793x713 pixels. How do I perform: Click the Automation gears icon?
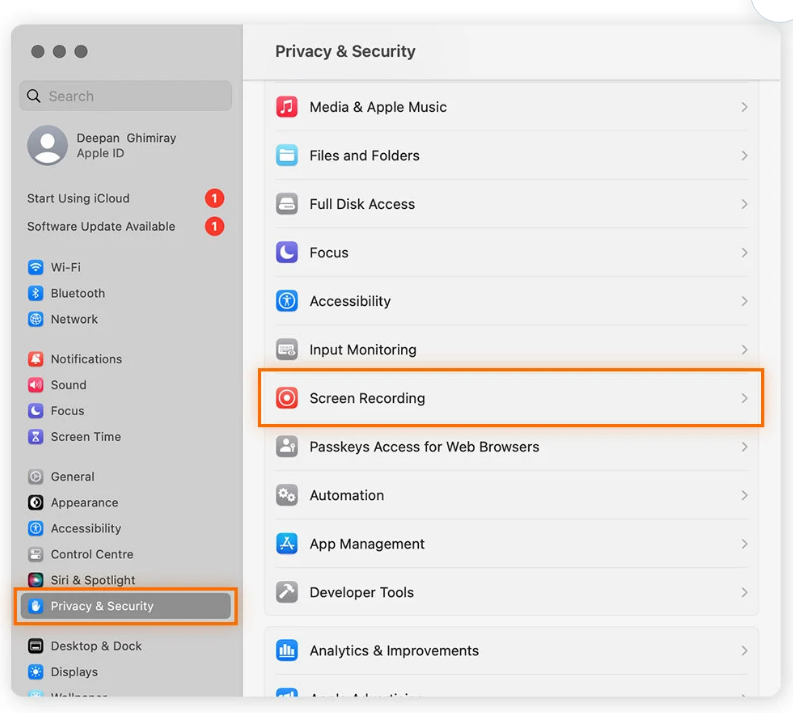point(287,495)
